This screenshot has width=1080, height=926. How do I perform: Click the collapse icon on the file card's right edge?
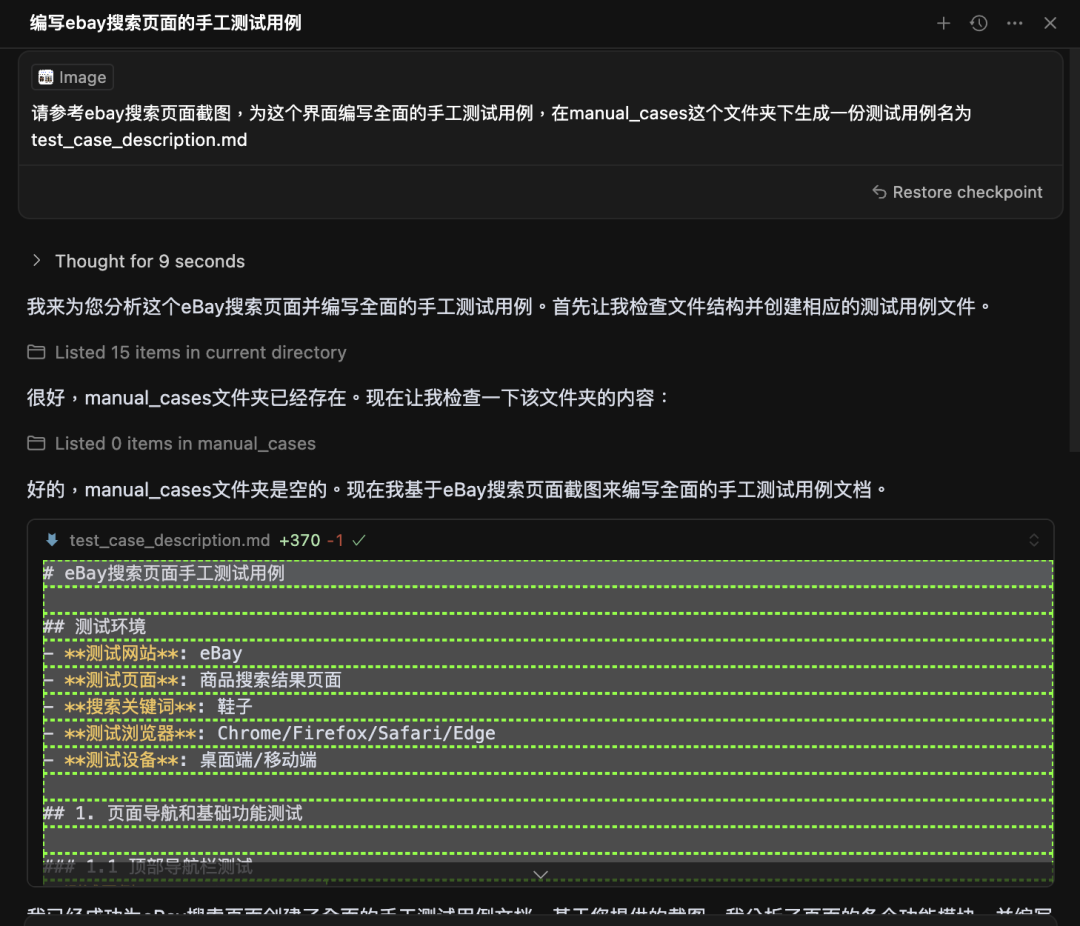pos(1034,538)
